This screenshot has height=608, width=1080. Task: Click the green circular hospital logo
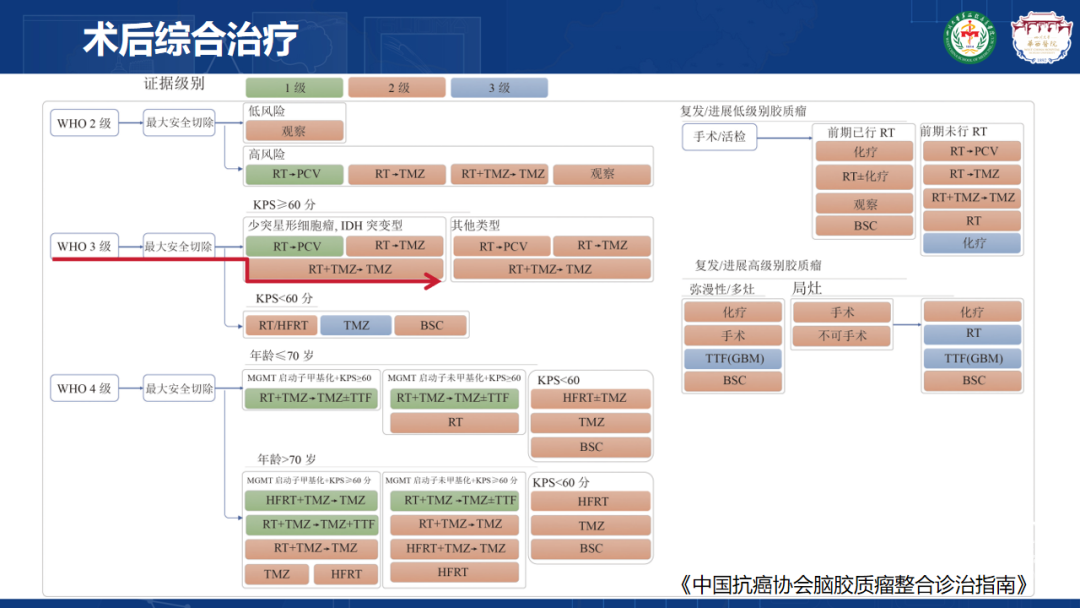(x=971, y=37)
